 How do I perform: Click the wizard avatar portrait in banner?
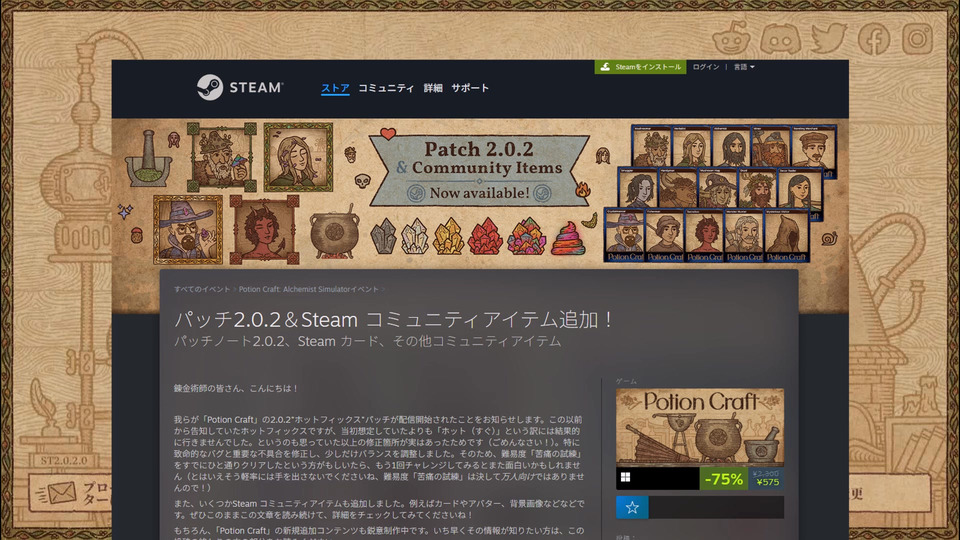(188, 230)
